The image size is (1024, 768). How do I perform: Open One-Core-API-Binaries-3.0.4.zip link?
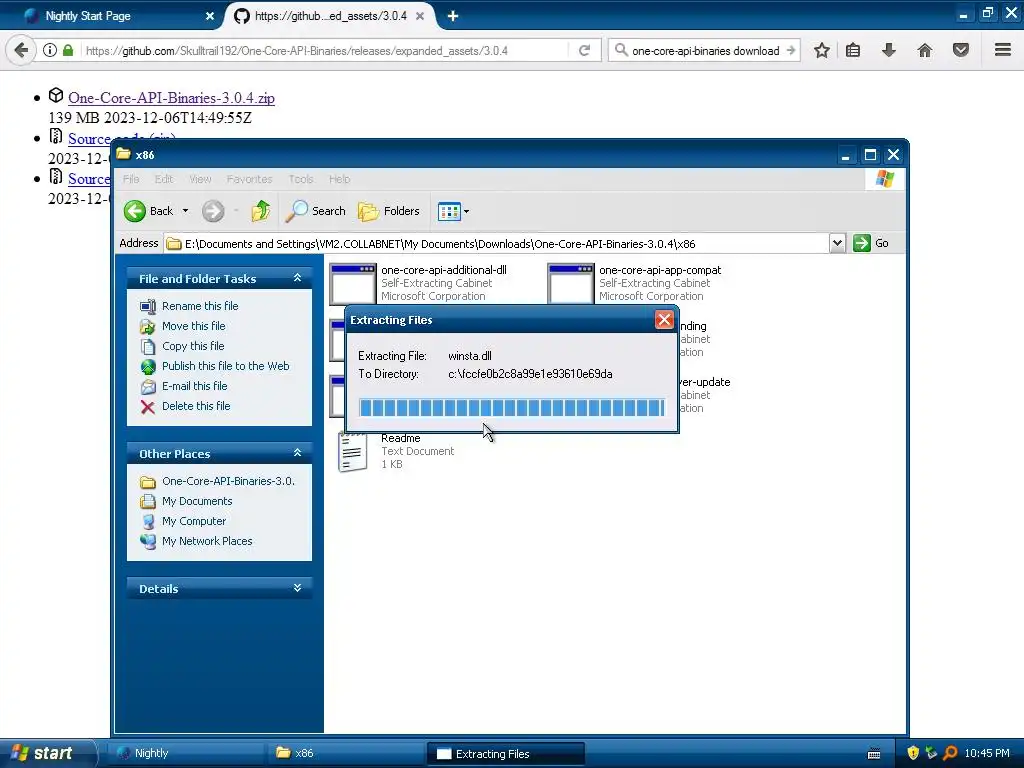pos(171,98)
